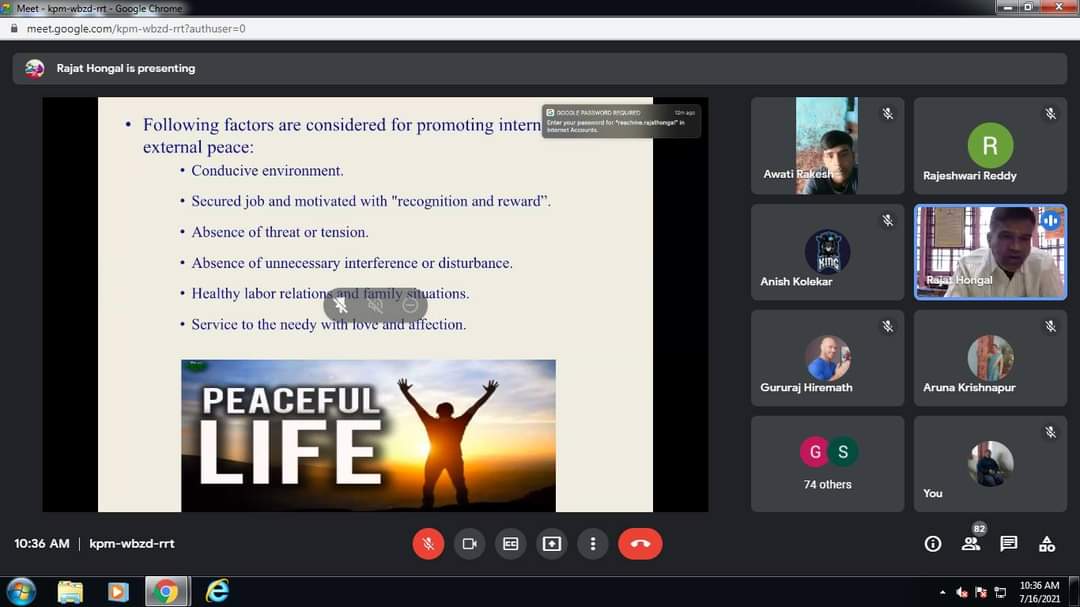Open Internet Explorer from the taskbar

tap(216, 591)
